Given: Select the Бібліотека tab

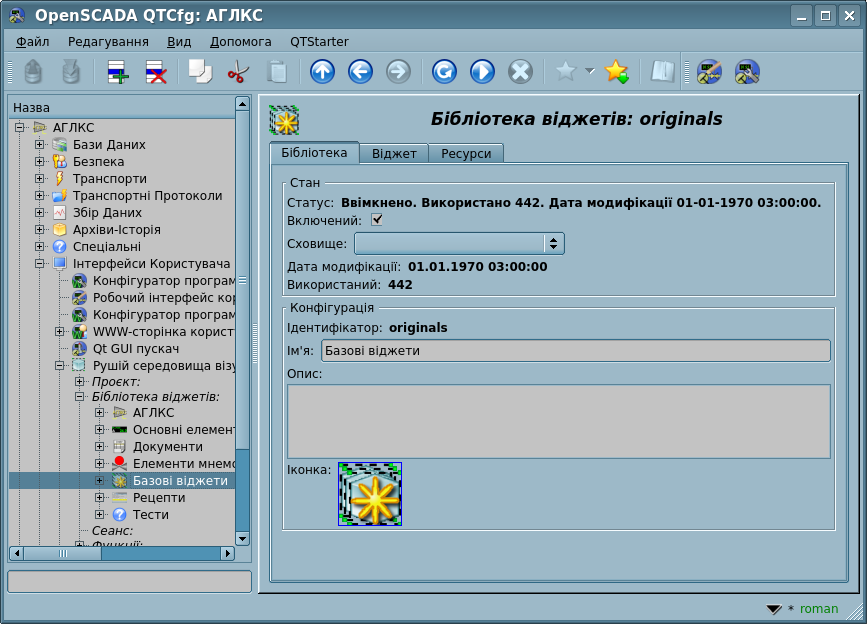Looking at the screenshot, I should tap(314, 153).
